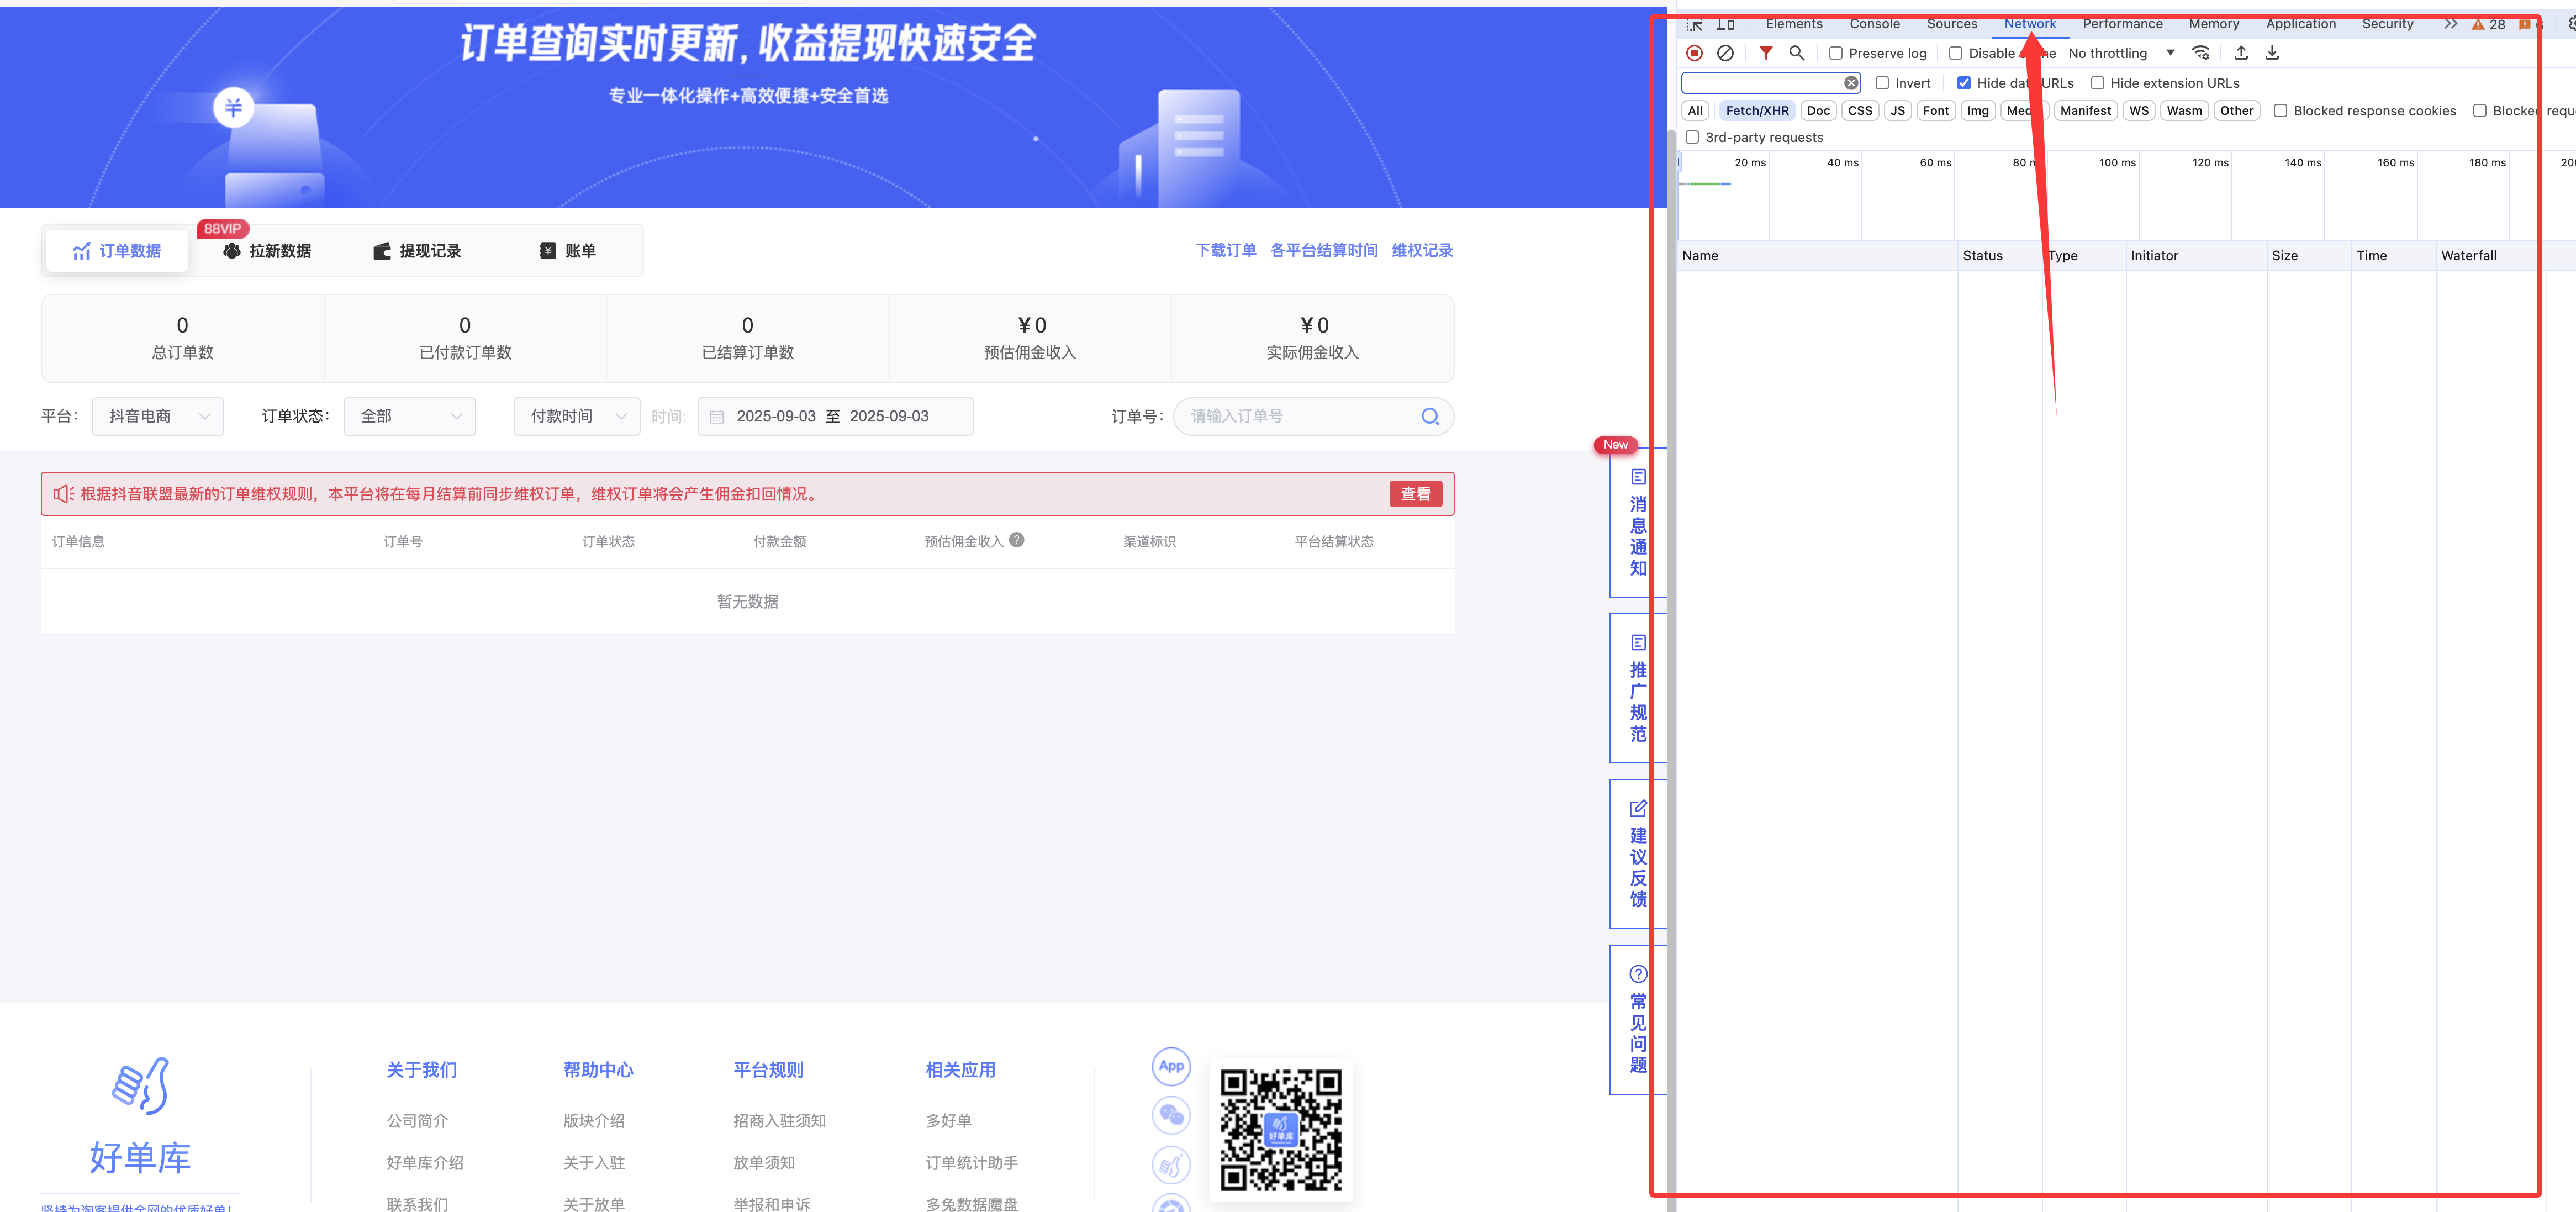The width and height of the screenshot is (2576, 1212).
Task: Open the network search magnifier icon
Action: tap(1797, 53)
